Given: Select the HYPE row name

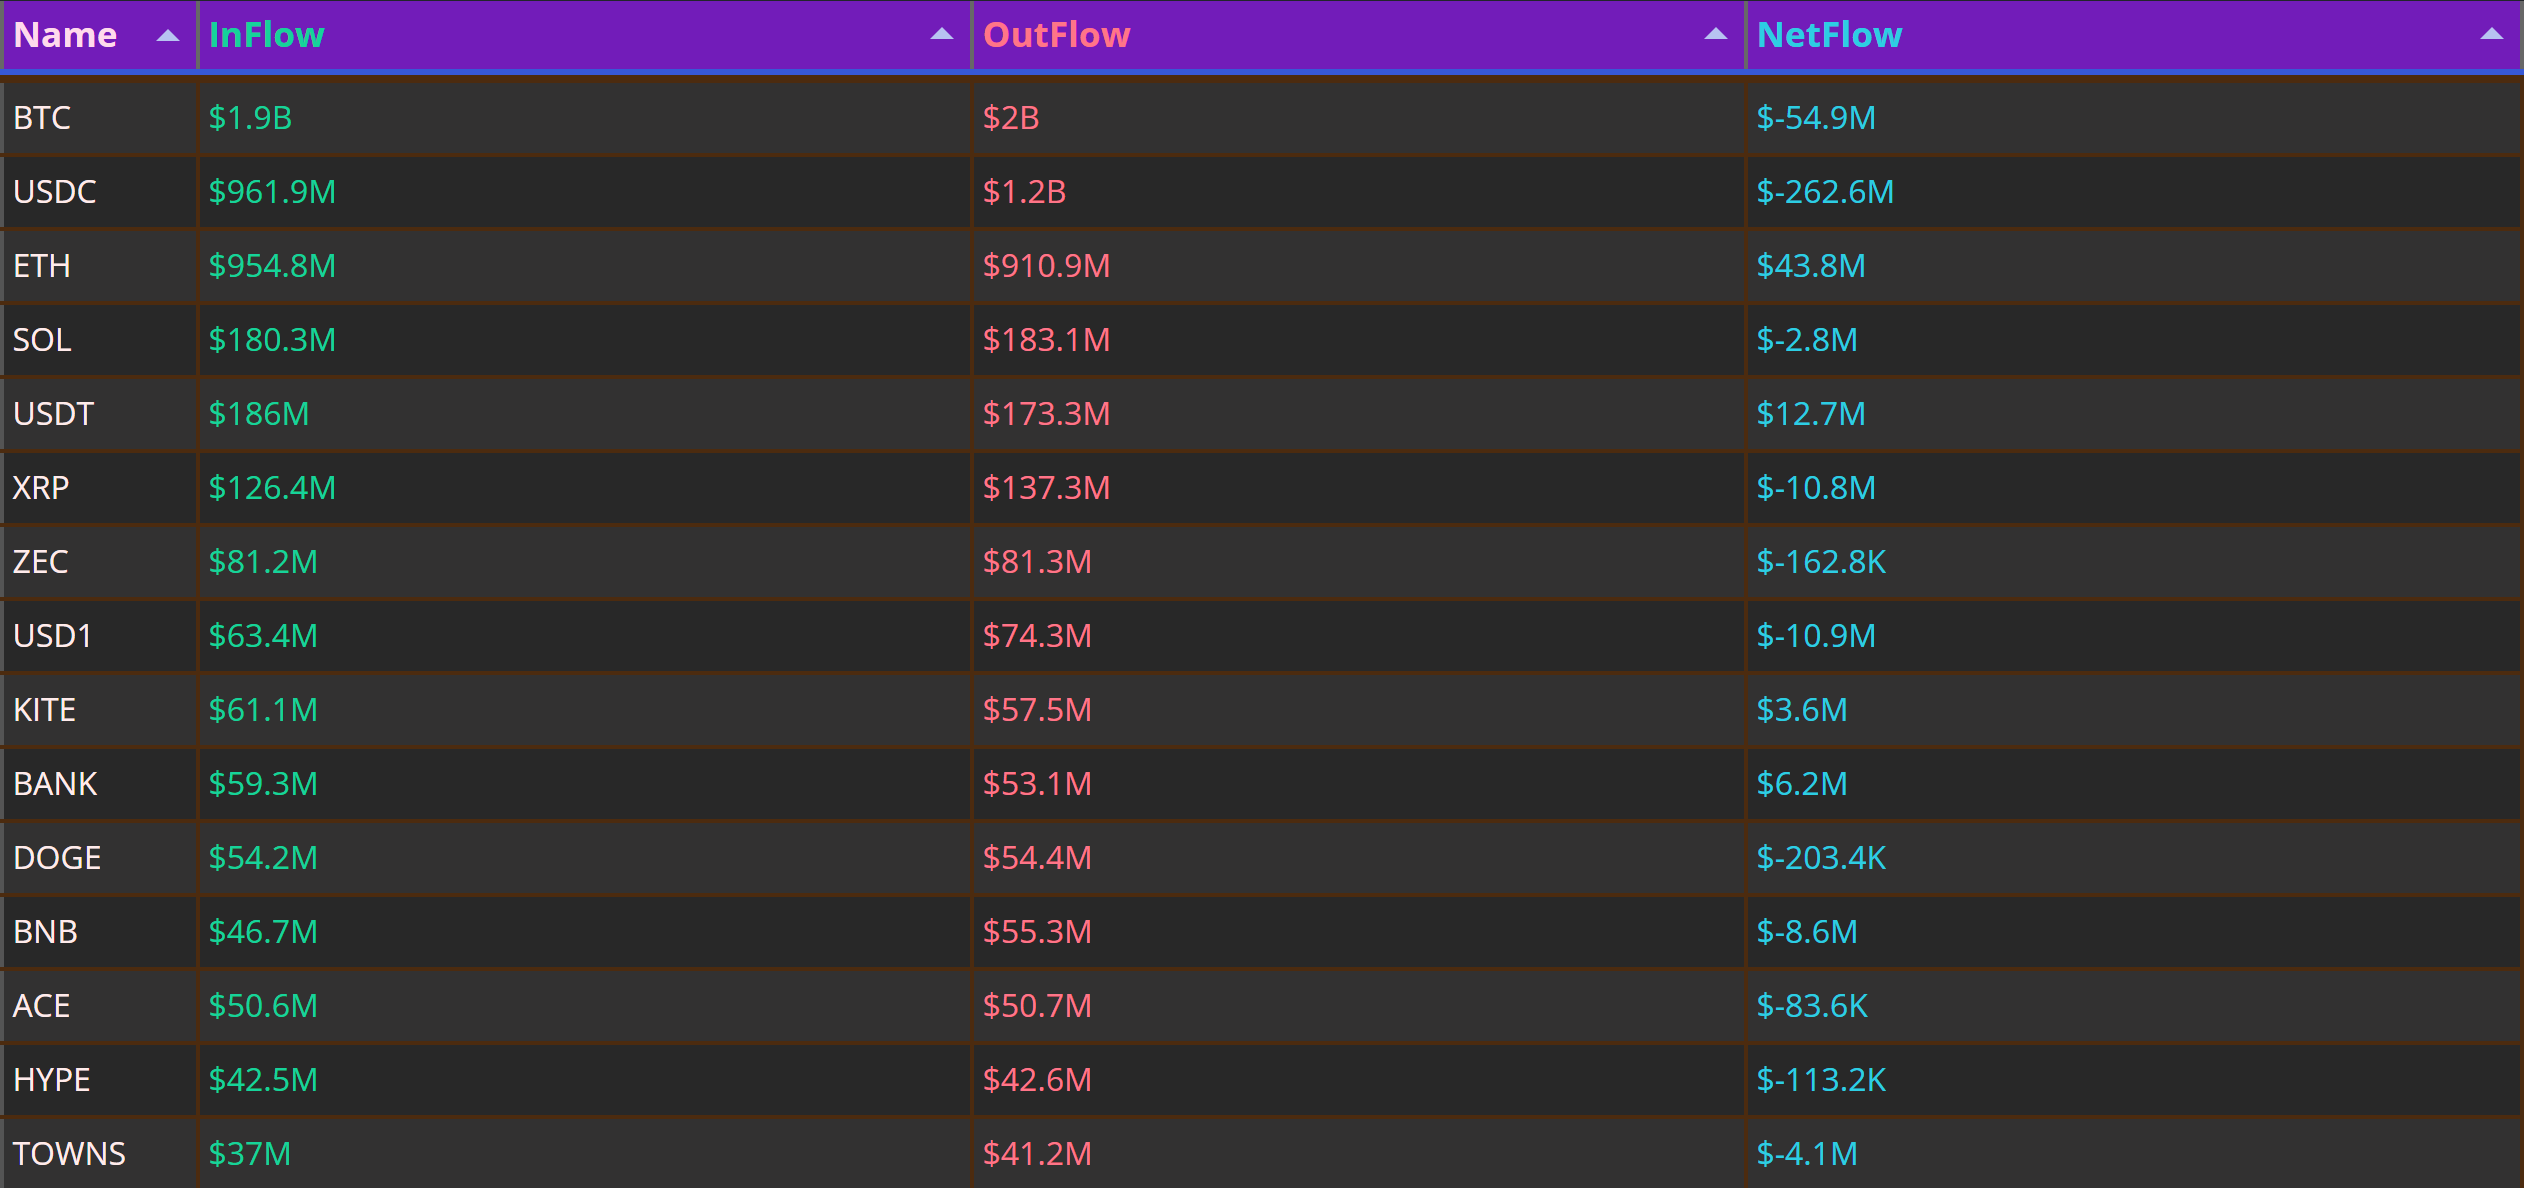Looking at the screenshot, I should coord(52,1080).
